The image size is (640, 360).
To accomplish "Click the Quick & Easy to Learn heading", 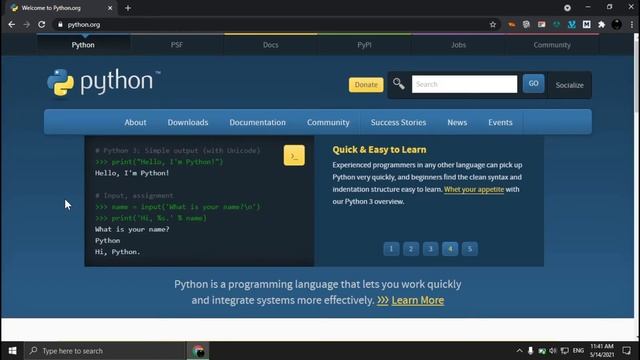I will click(x=379, y=150).
